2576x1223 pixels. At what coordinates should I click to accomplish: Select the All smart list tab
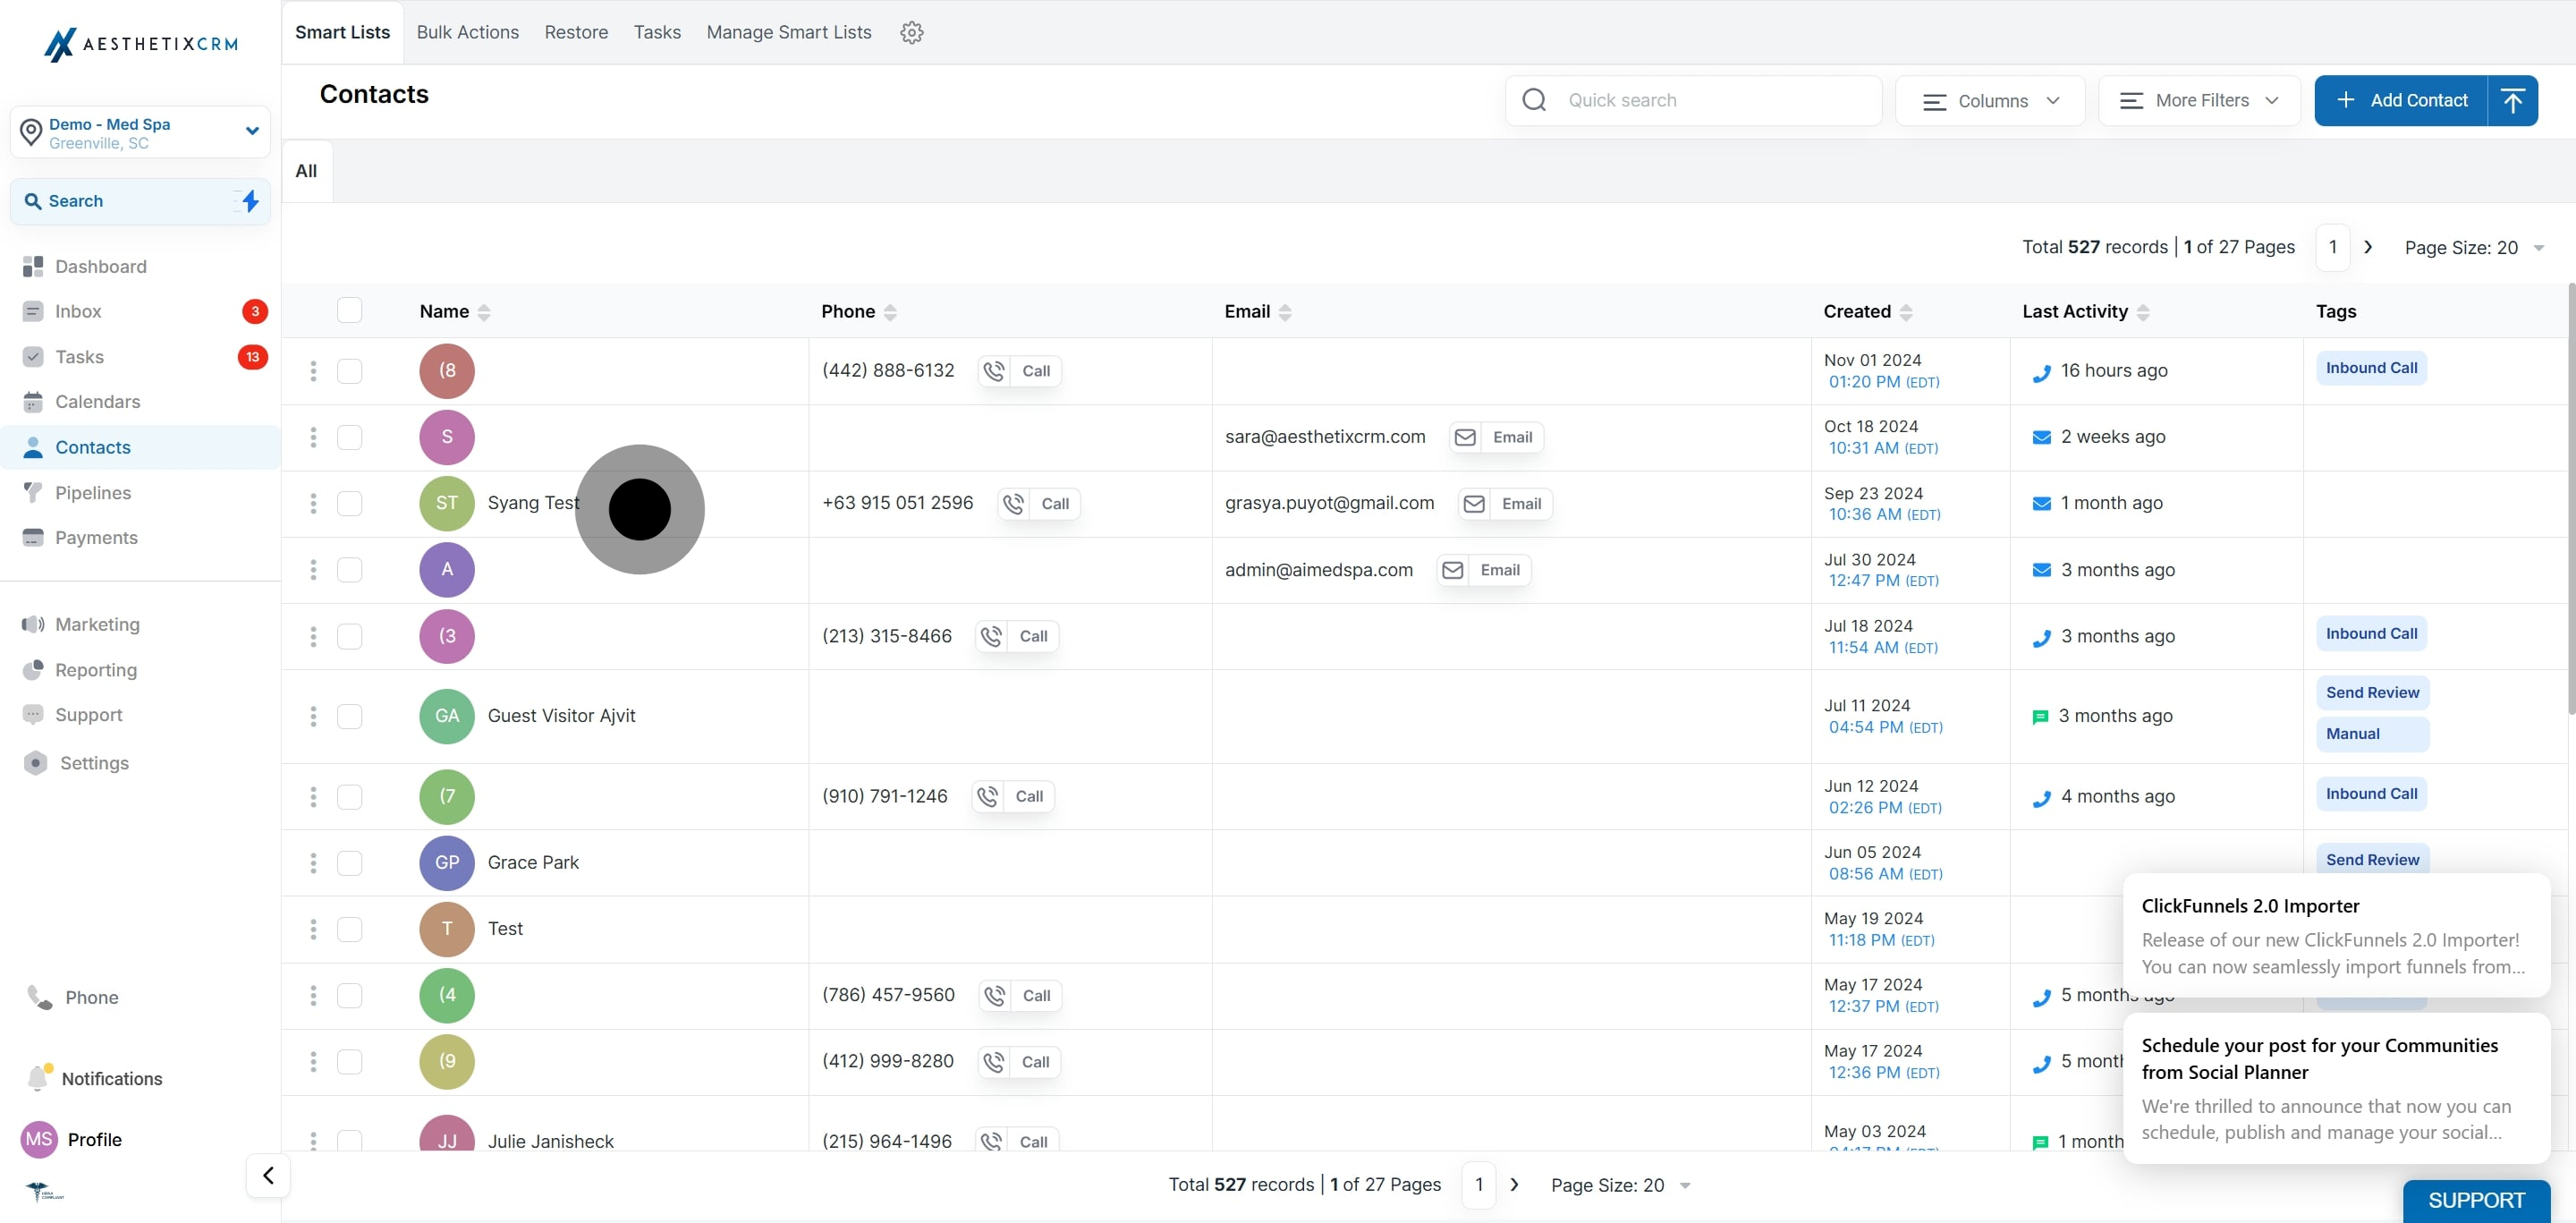pyautogui.click(x=306, y=171)
